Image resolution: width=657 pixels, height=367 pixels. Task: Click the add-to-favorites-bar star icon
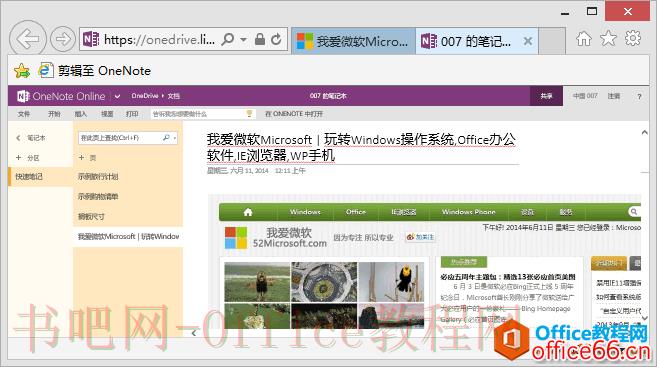point(22,71)
